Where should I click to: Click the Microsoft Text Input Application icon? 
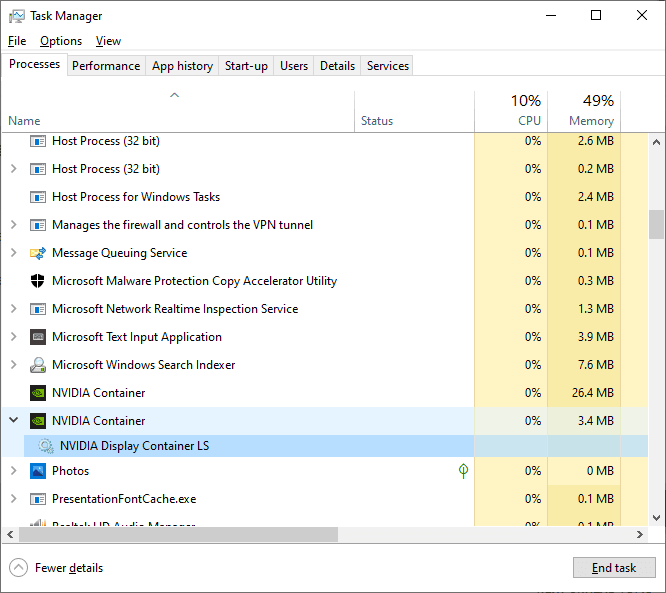pos(38,337)
